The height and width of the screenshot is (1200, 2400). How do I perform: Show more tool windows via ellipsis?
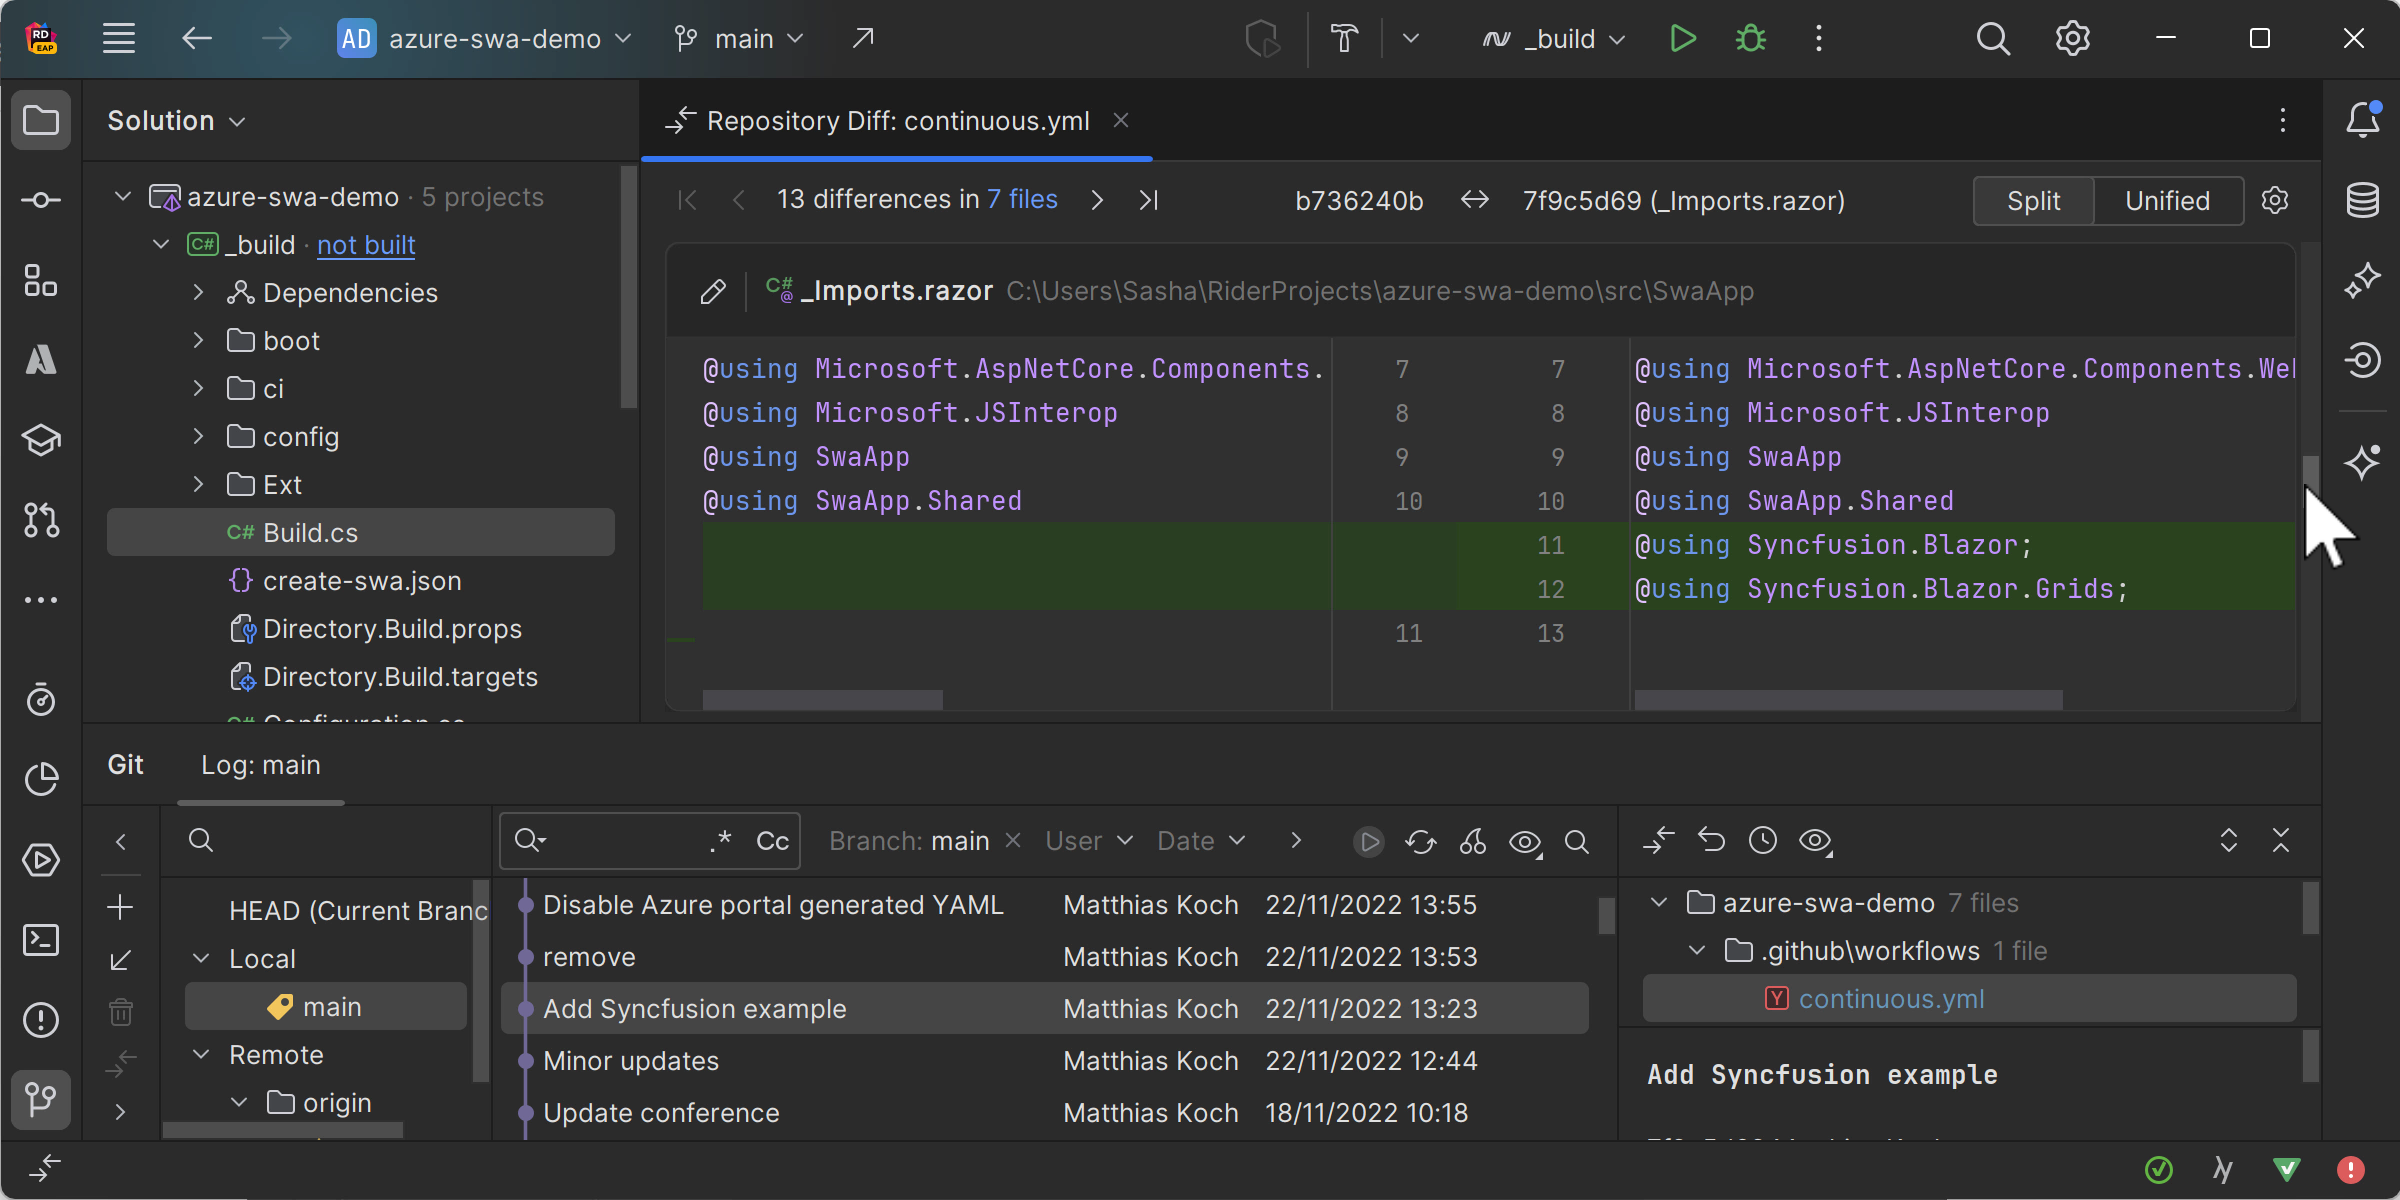coord(41,600)
